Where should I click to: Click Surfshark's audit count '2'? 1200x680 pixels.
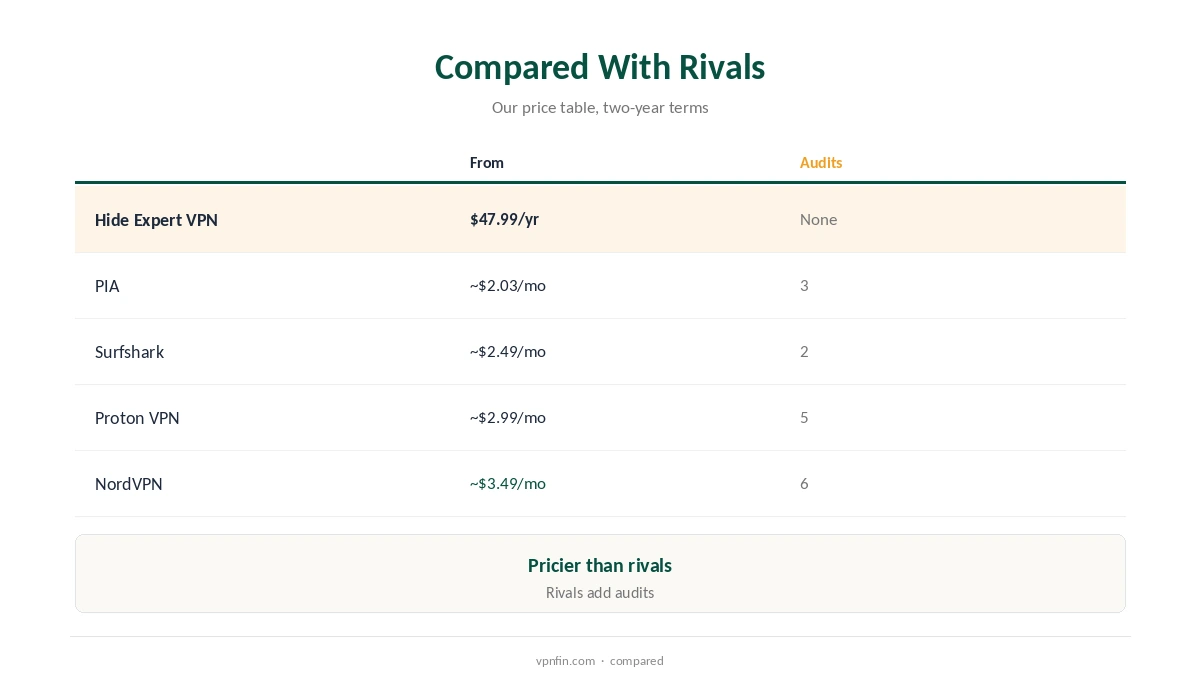(804, 351)
